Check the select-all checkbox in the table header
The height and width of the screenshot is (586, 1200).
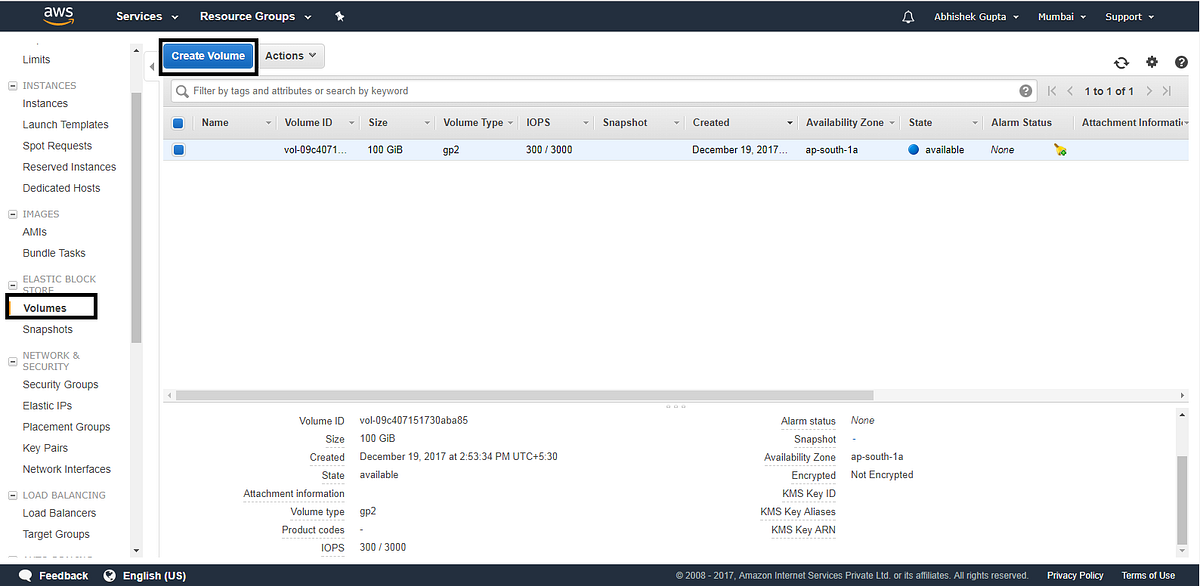click(x=178, y=122)
